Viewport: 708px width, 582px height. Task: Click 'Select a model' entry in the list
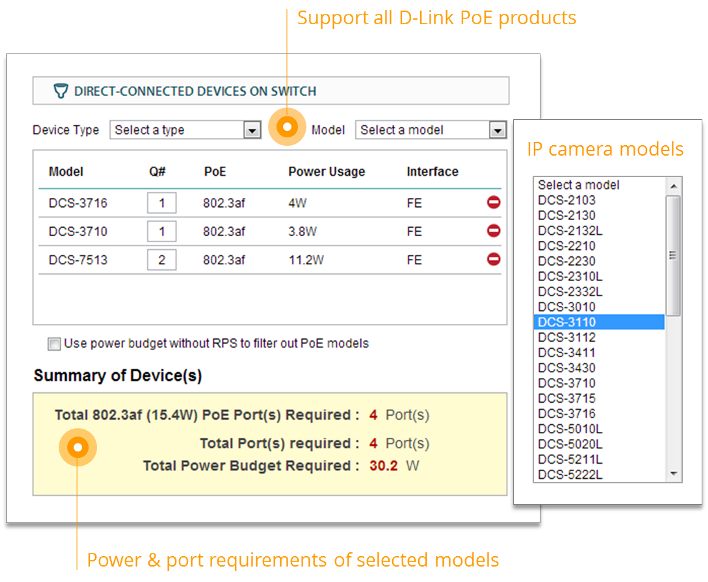(599, 185)
